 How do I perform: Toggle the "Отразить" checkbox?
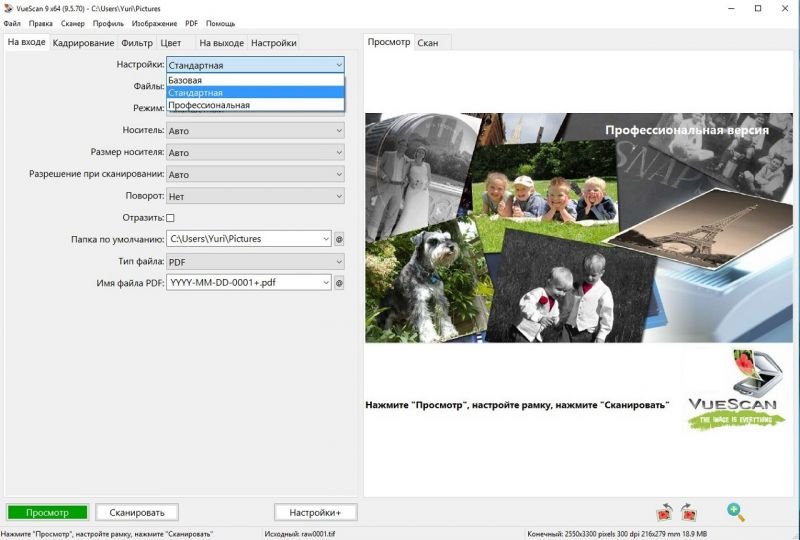(x=170, y=217)
